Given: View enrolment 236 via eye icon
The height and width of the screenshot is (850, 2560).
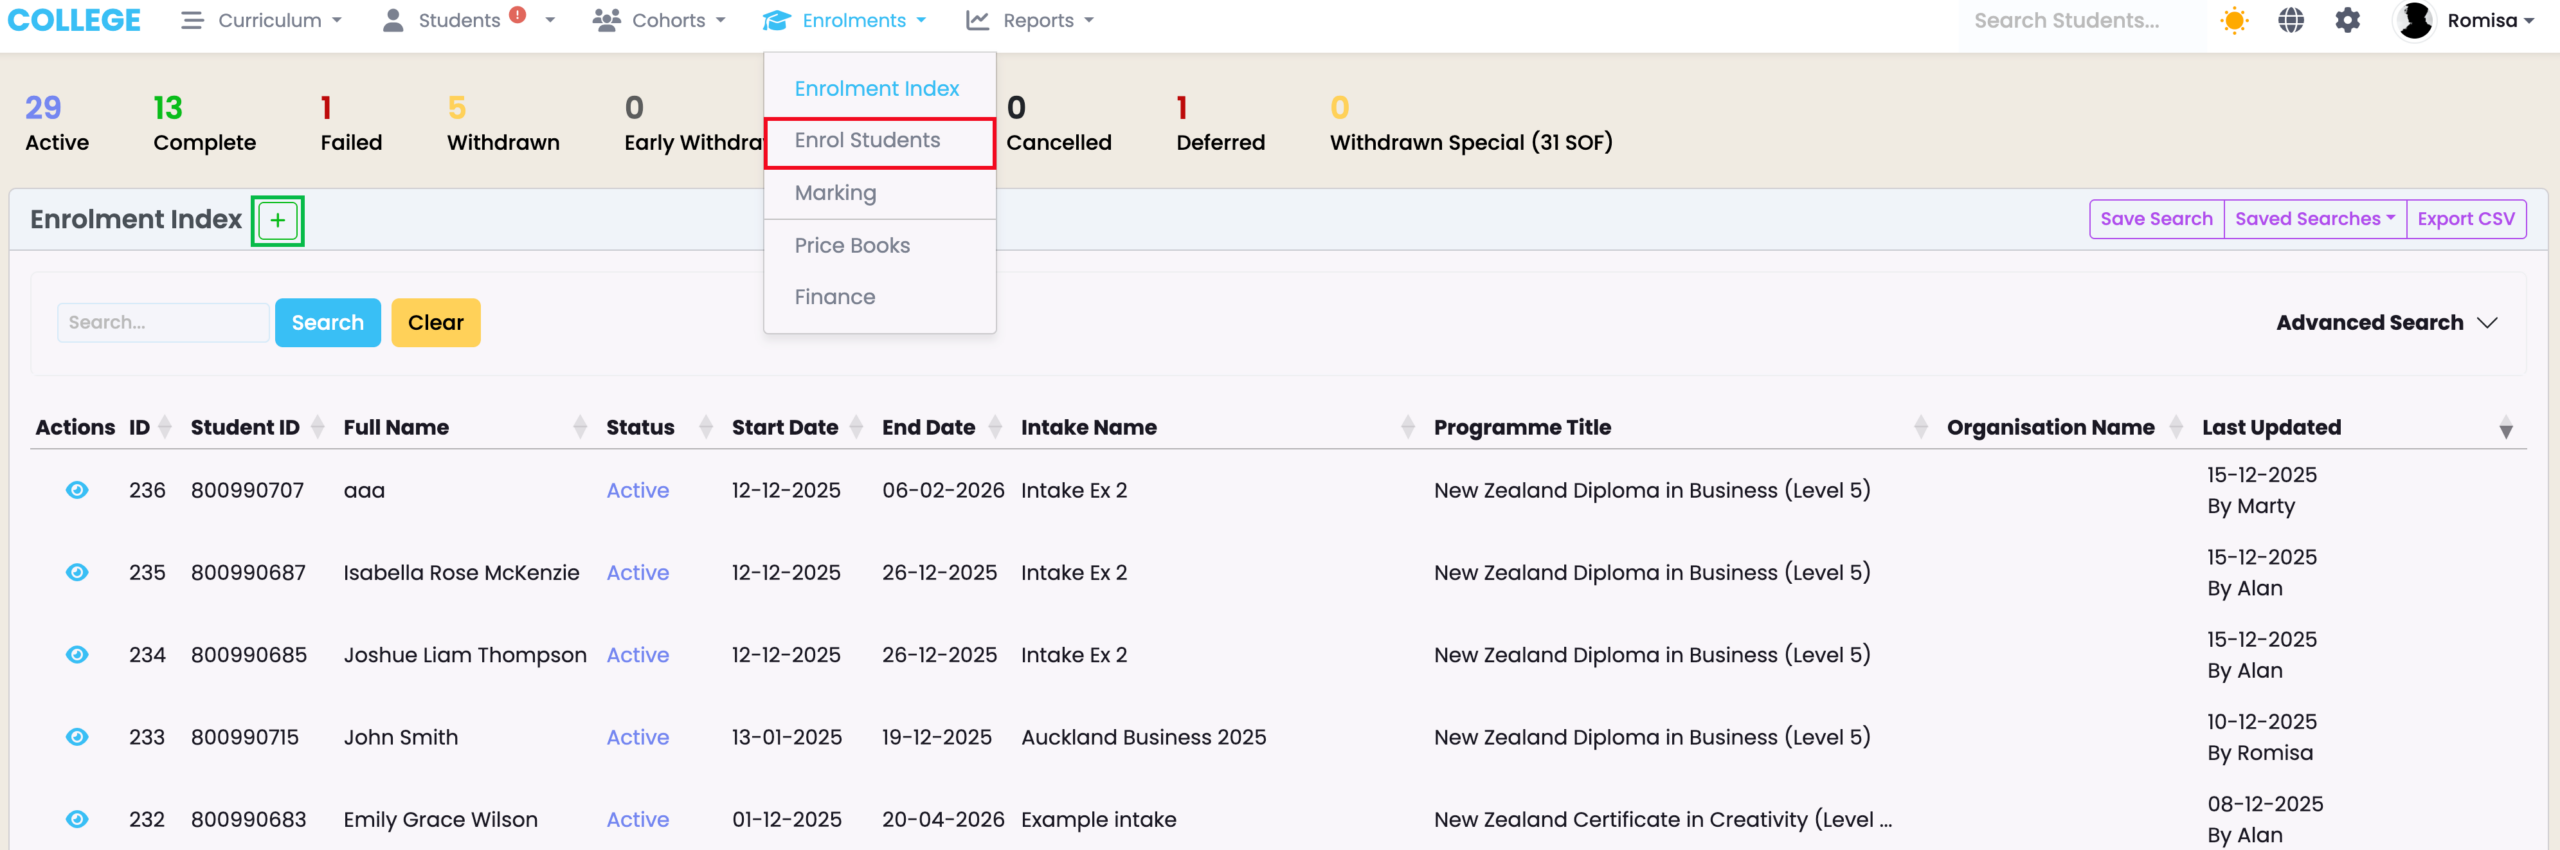Looking at the screenshot, I should [x=77, y=490].
